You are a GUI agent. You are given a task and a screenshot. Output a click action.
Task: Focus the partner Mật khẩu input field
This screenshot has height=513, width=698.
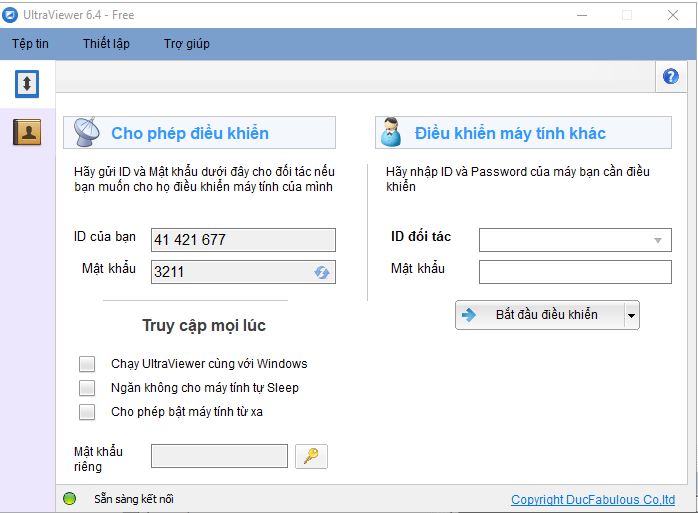(x=575, y=272)
